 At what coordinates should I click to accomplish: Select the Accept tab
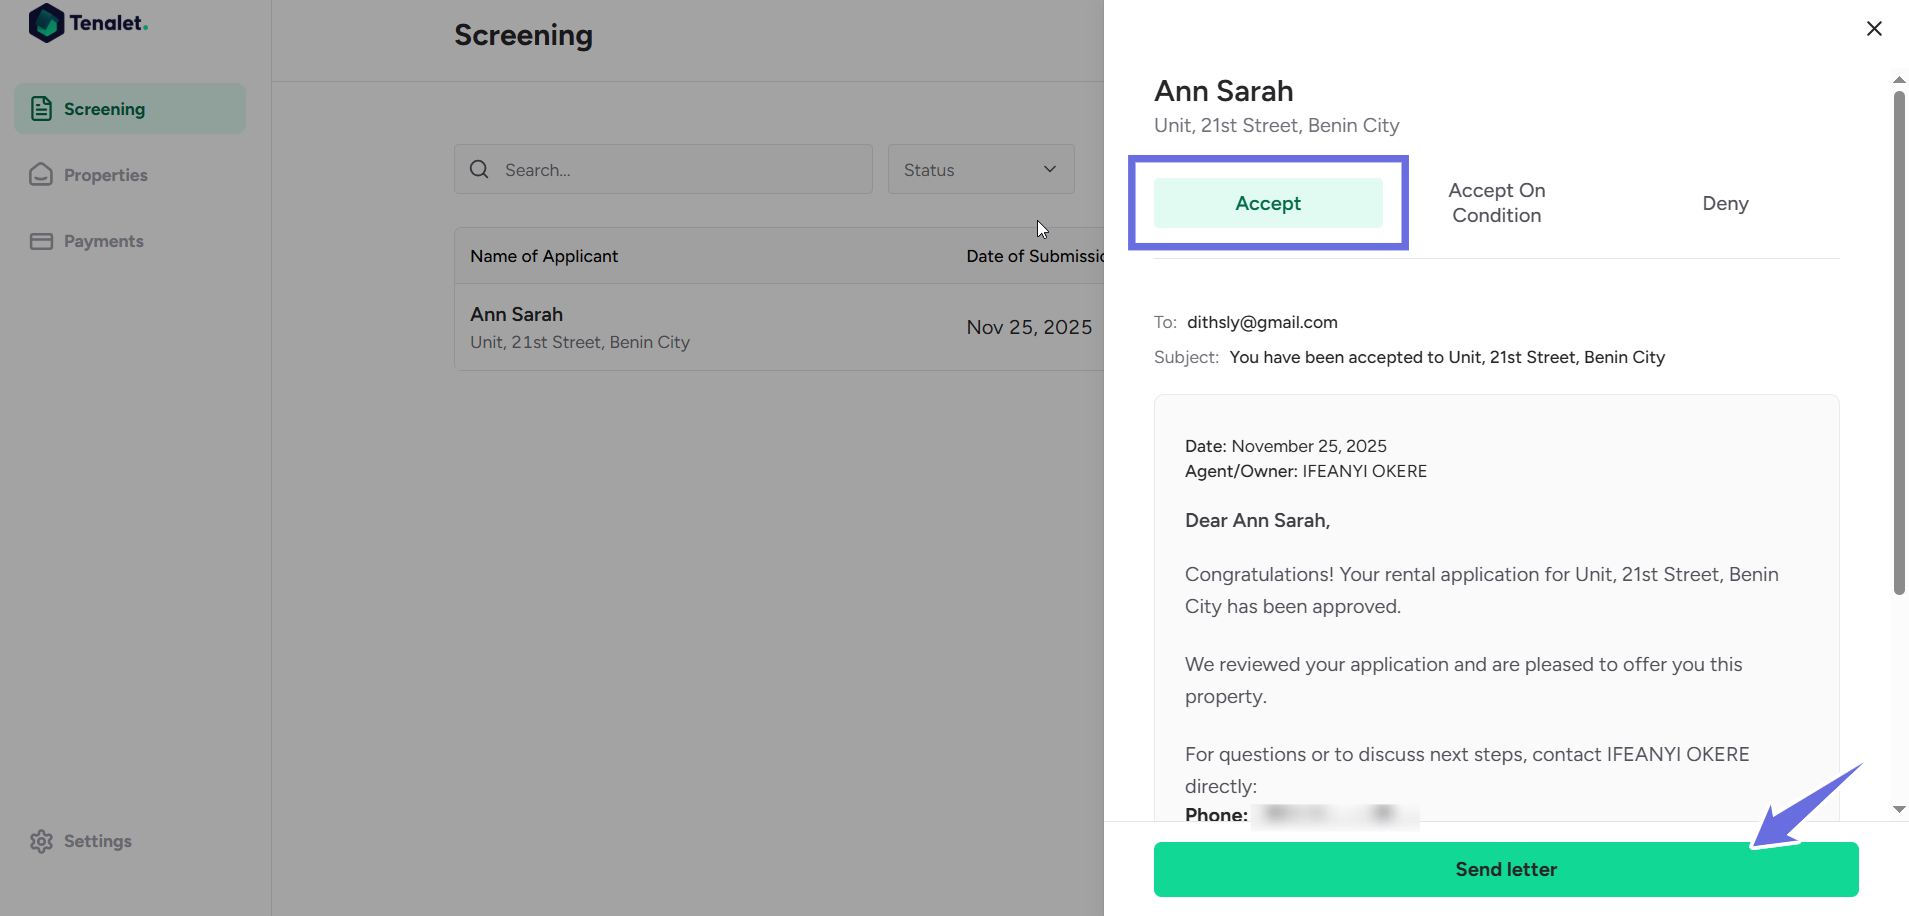[1267, 203]
